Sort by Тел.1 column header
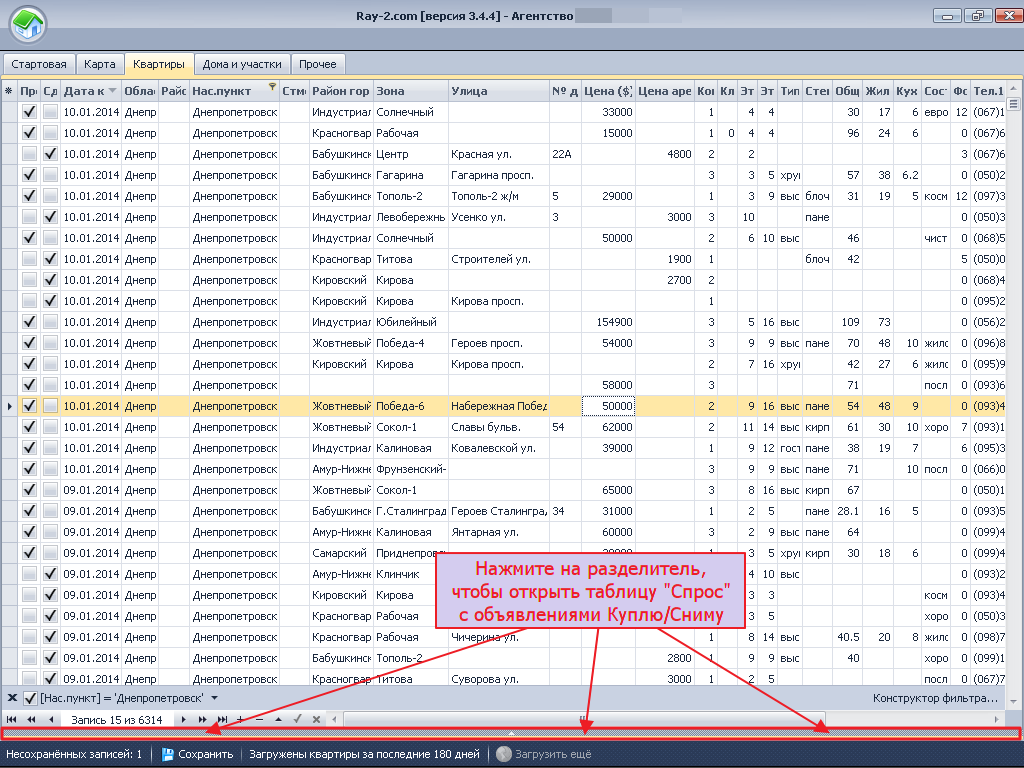 [x=988, y=91]
